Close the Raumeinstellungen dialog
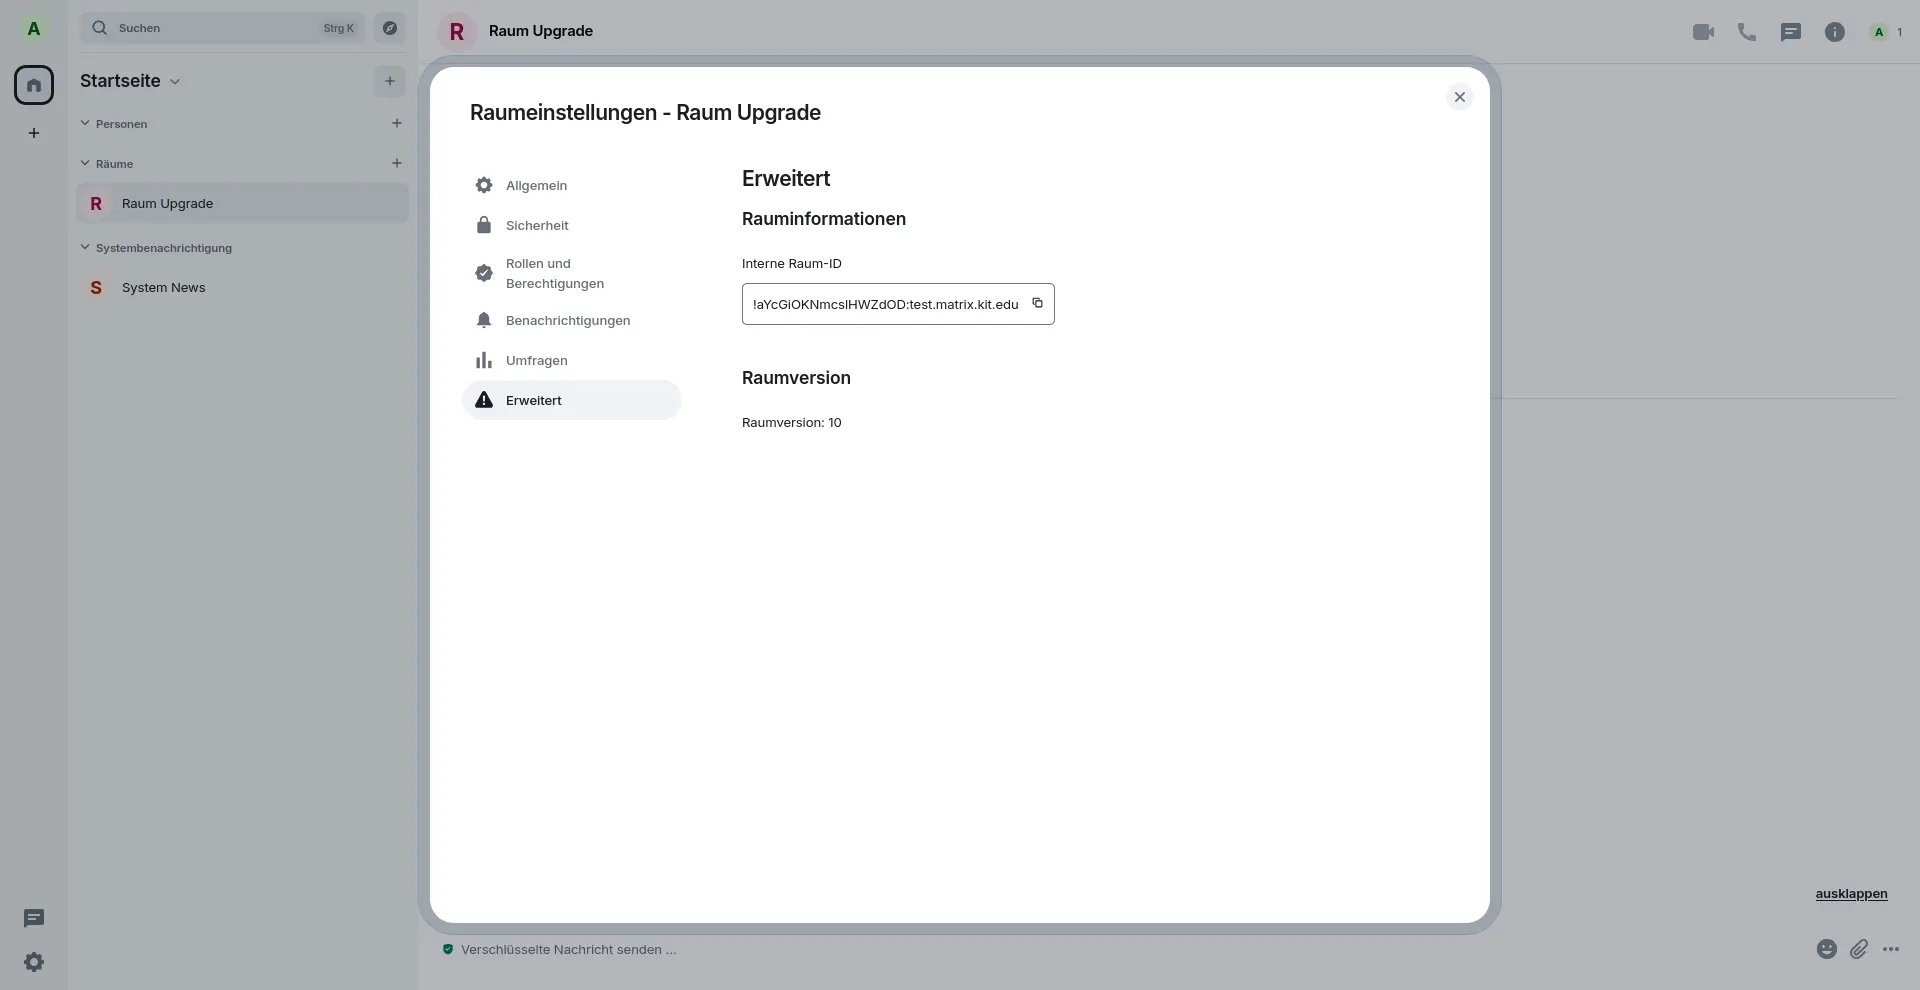 tap(1459, 97)
